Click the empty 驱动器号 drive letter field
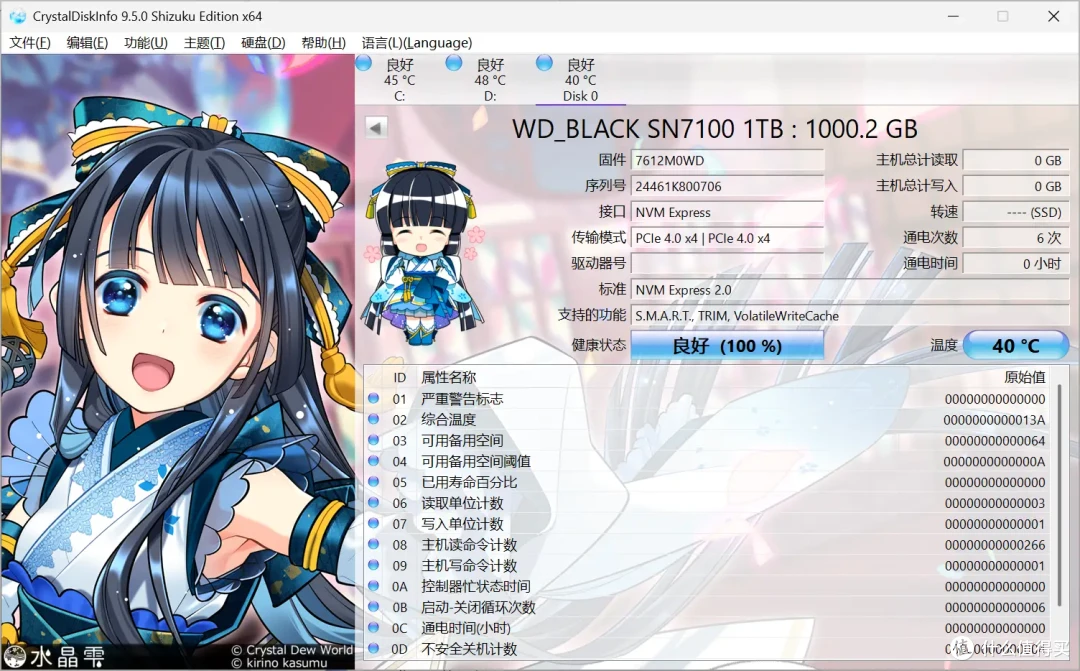Image resolution: width=1080 pixels, height=671 pixels. click(x=727, y=264)
